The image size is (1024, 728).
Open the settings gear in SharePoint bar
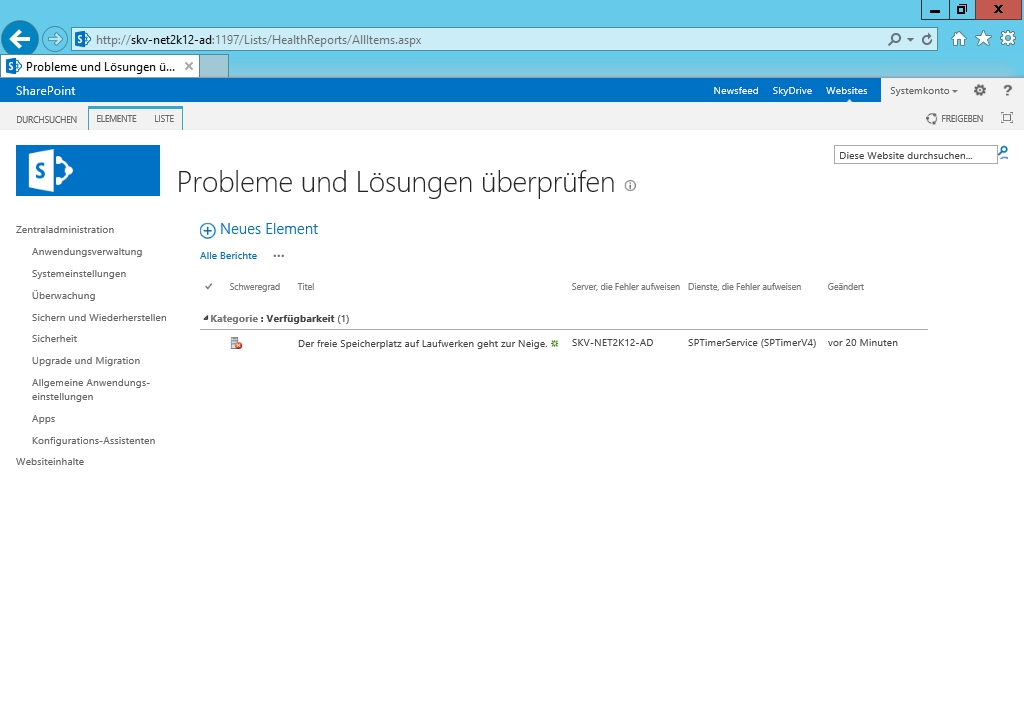(980, 90)
